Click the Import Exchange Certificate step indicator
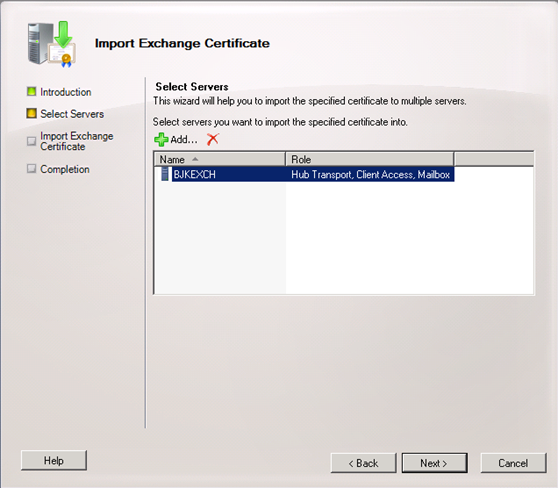Image resolution: width=558 pixels, height=488 pixels. pos(31,141)
